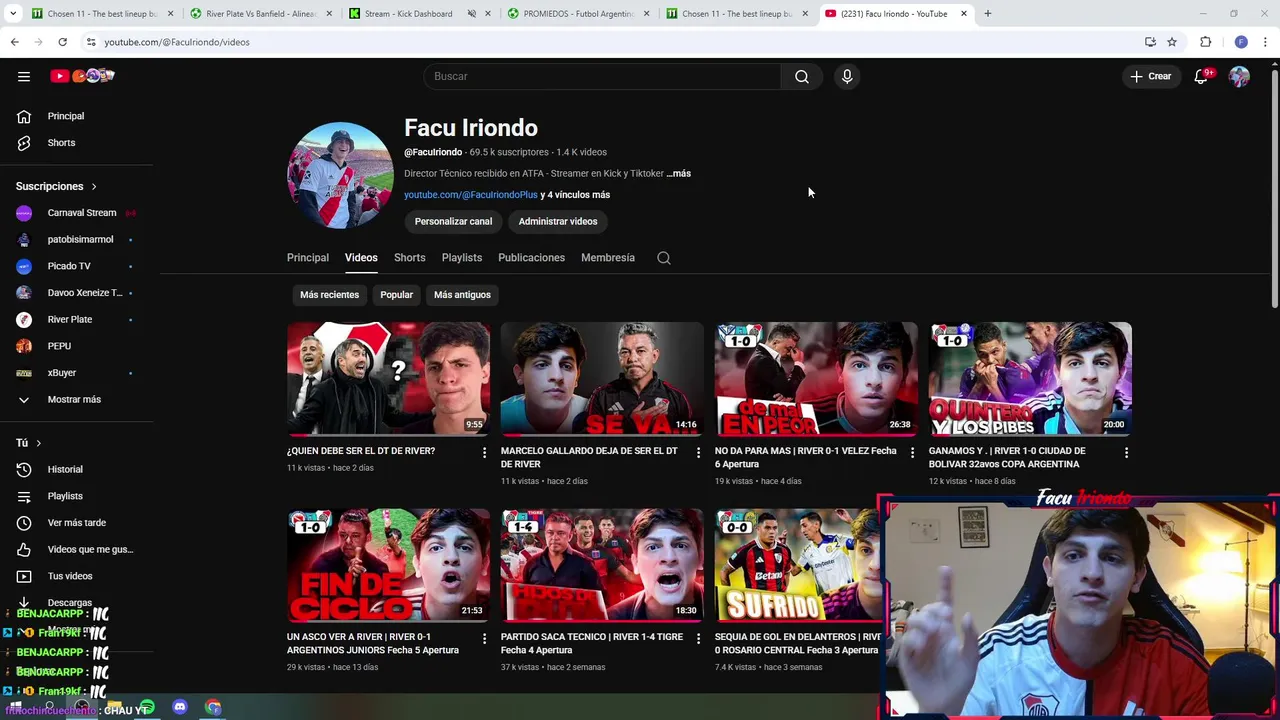Open options menu for GANAMOS Y video
The width and height of the screenshot is (1280, 720).
[1126, 453]
